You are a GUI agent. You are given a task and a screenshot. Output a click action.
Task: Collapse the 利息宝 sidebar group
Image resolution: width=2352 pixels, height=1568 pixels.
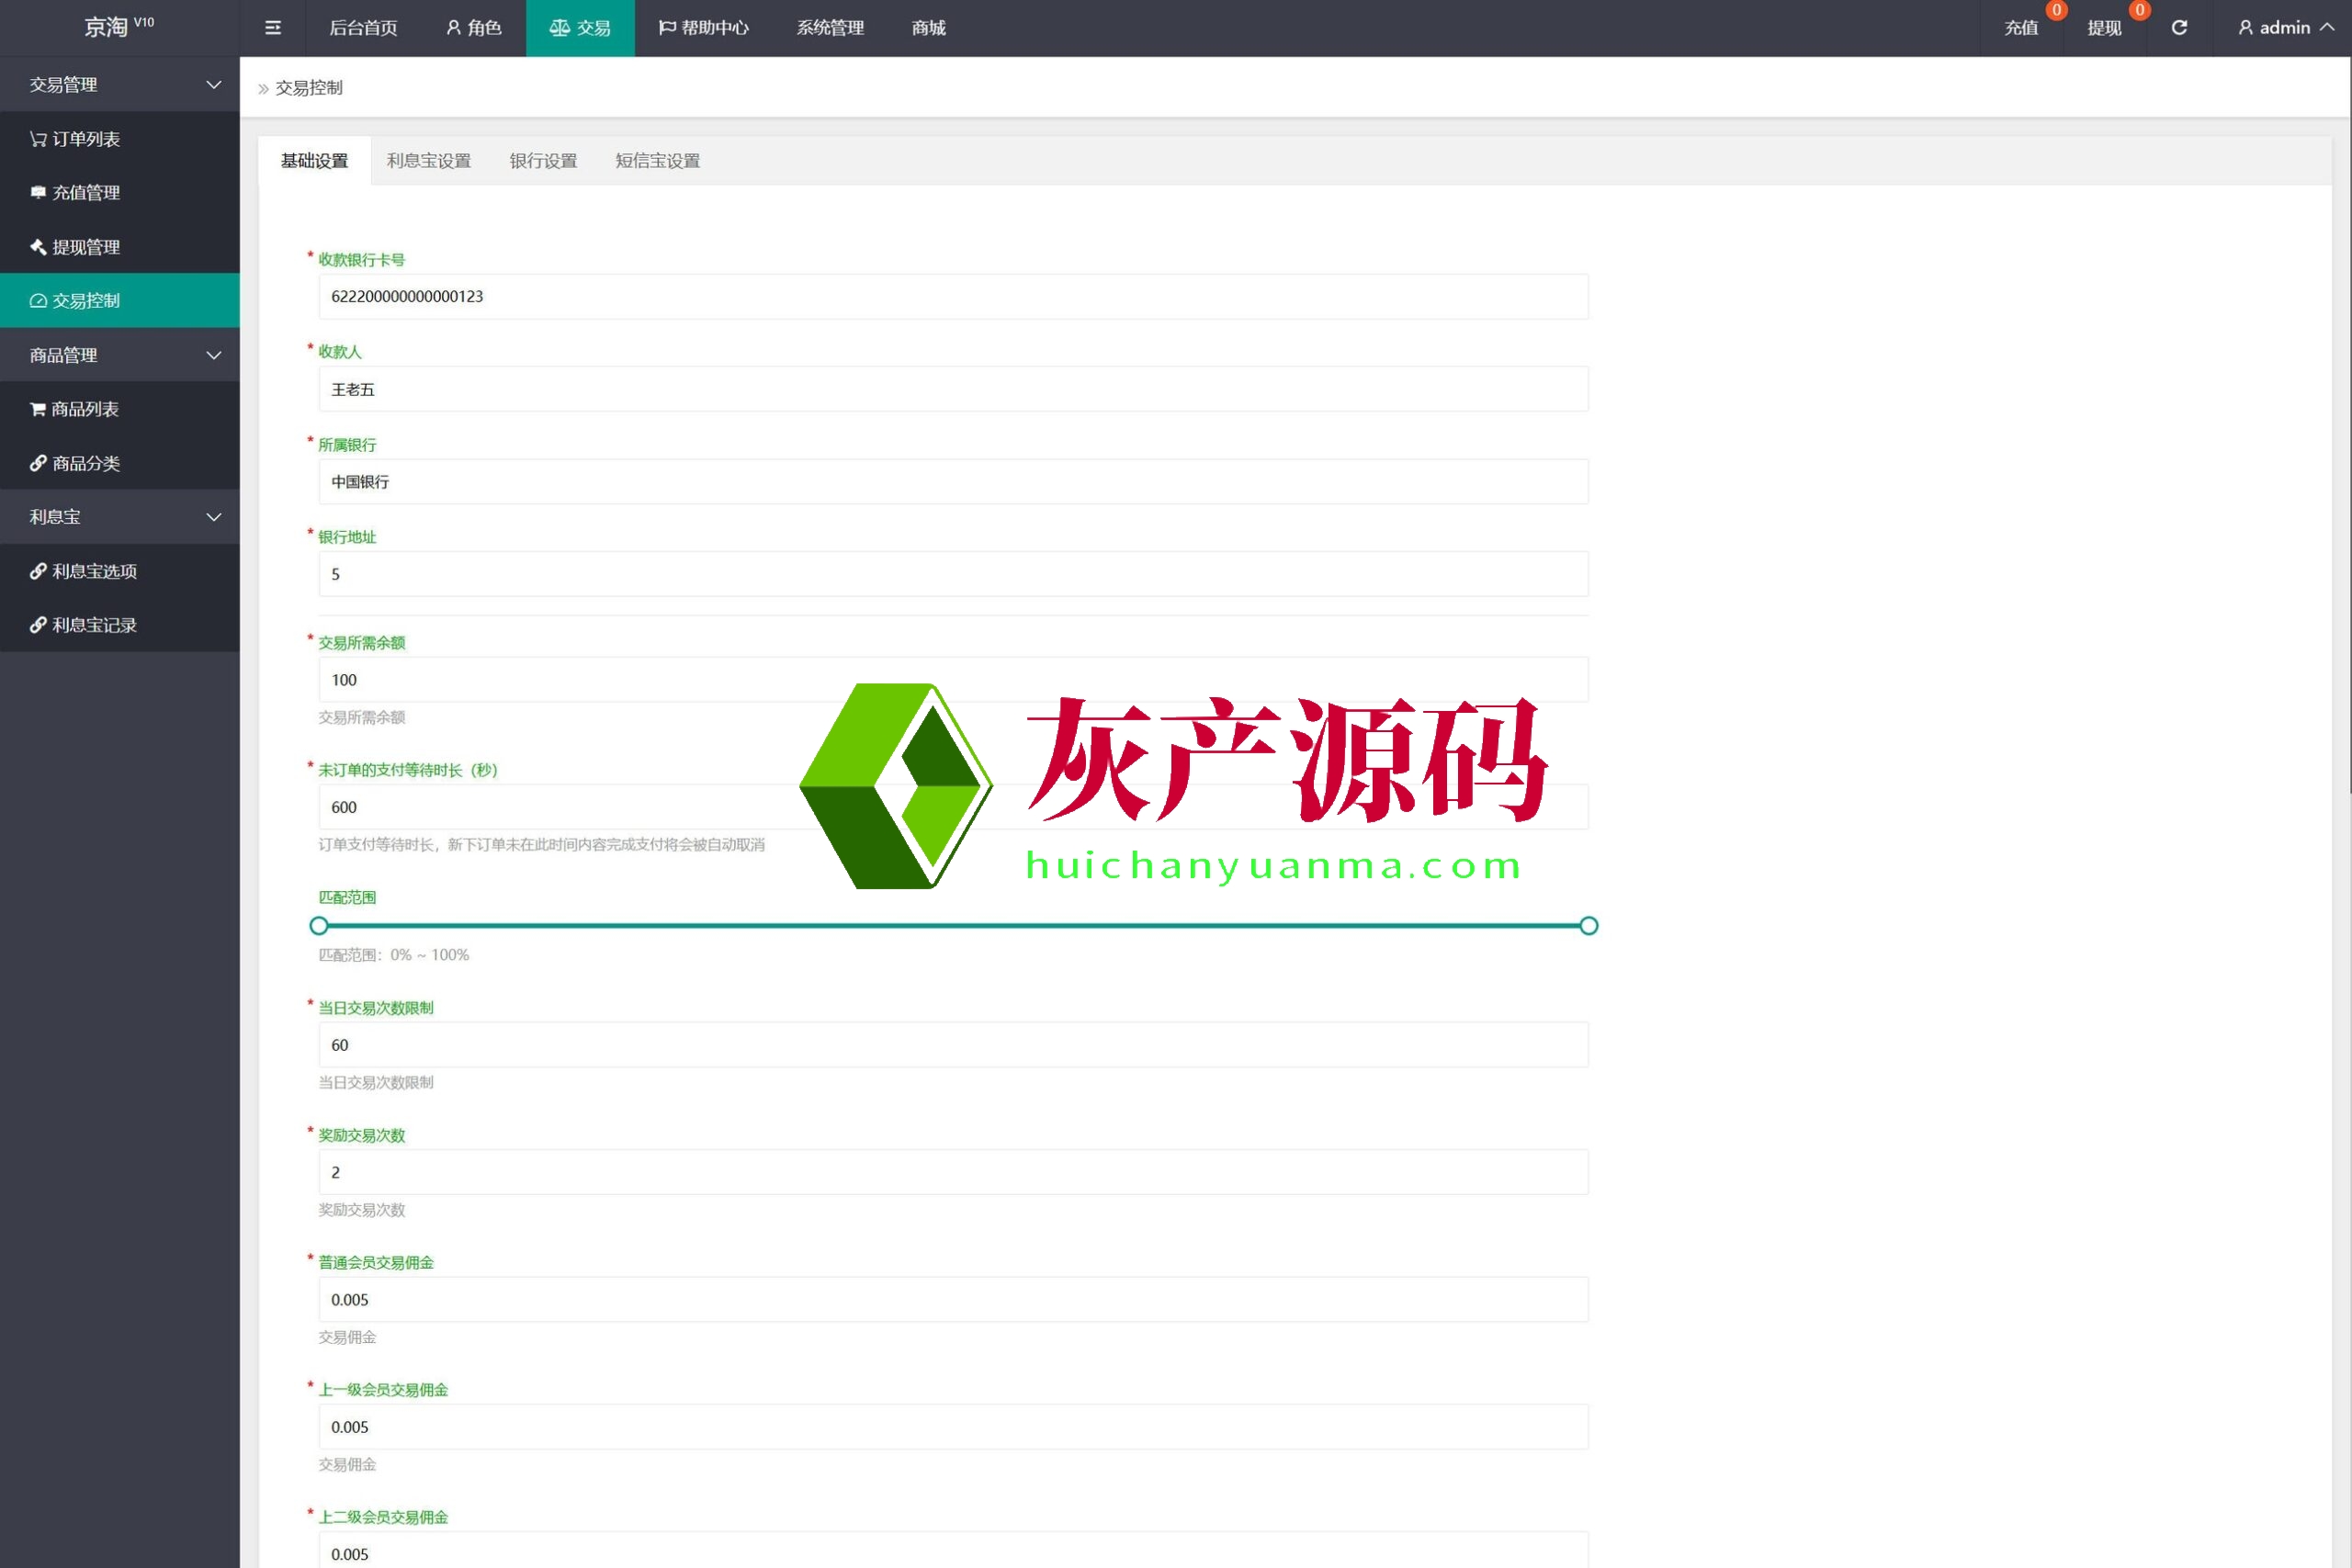(120, 517)
